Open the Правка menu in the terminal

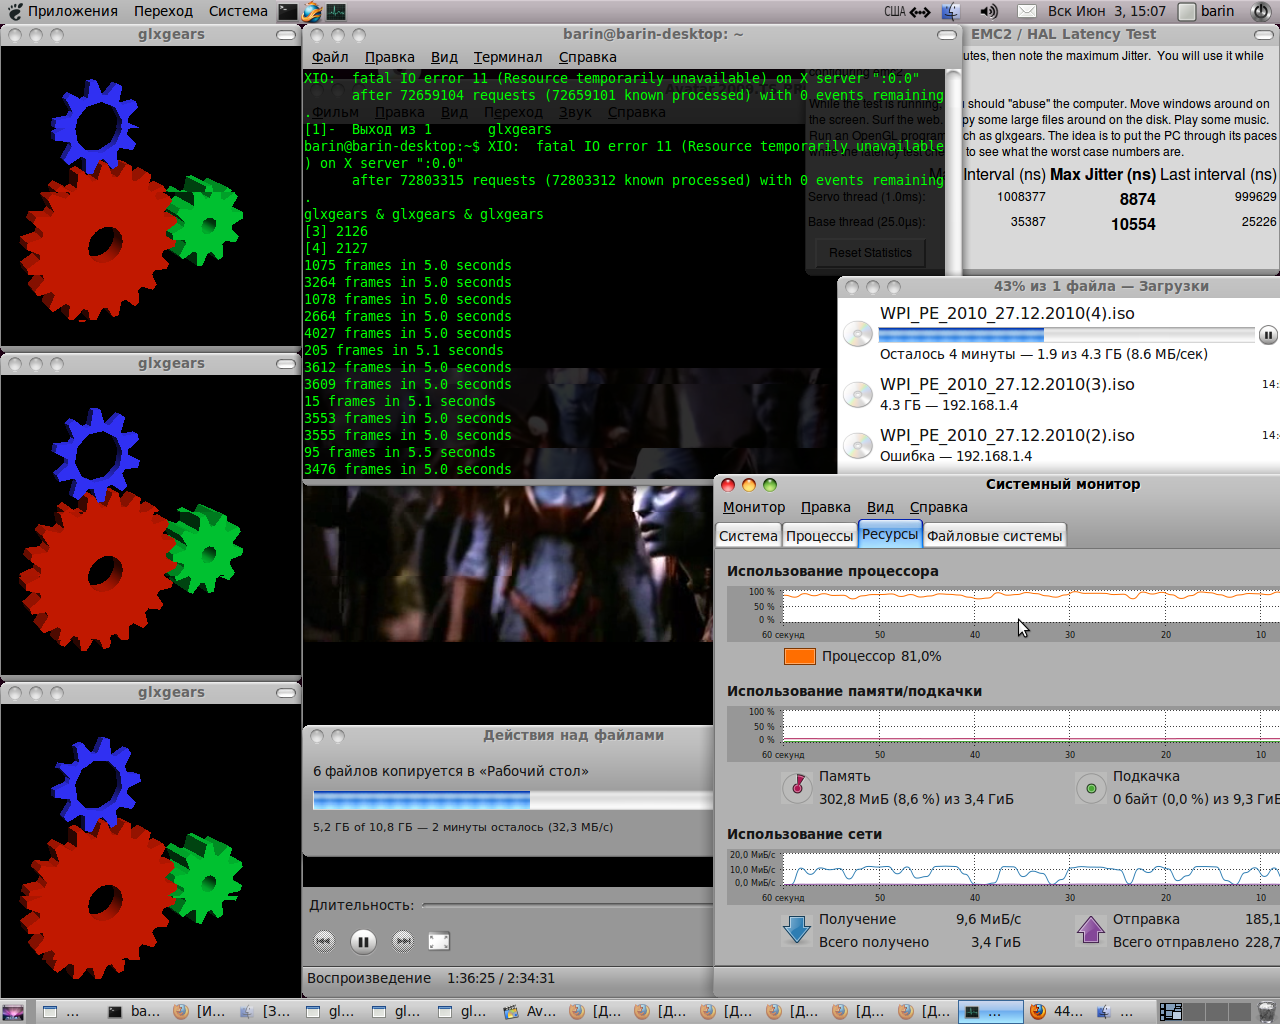(x=390, y=57)
